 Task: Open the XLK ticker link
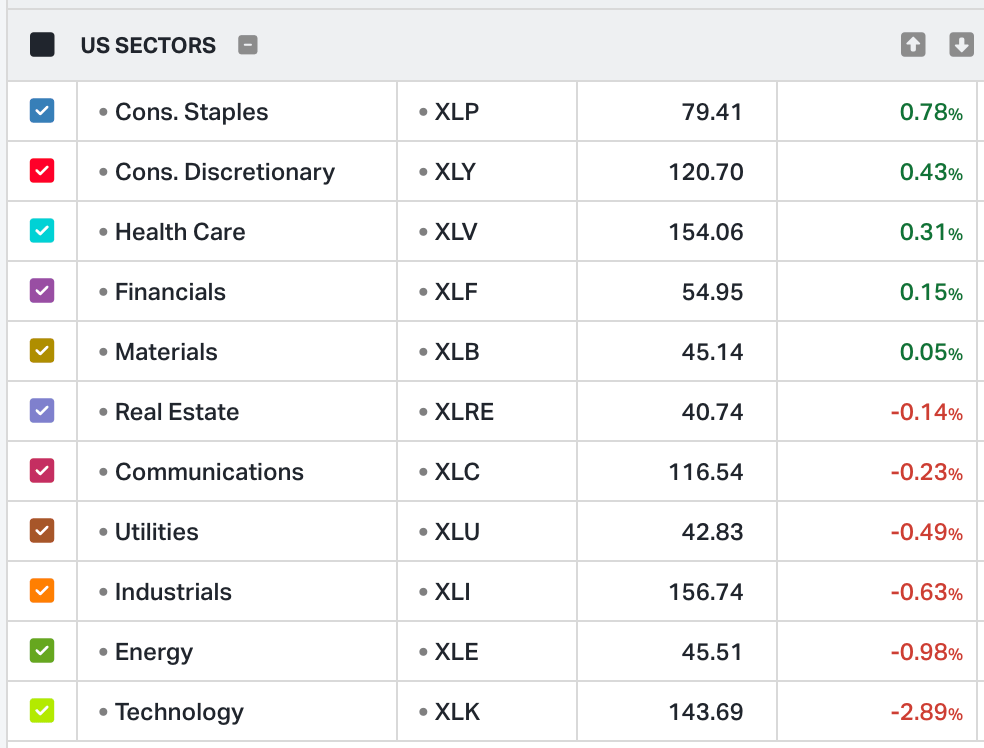coord(457,712)
